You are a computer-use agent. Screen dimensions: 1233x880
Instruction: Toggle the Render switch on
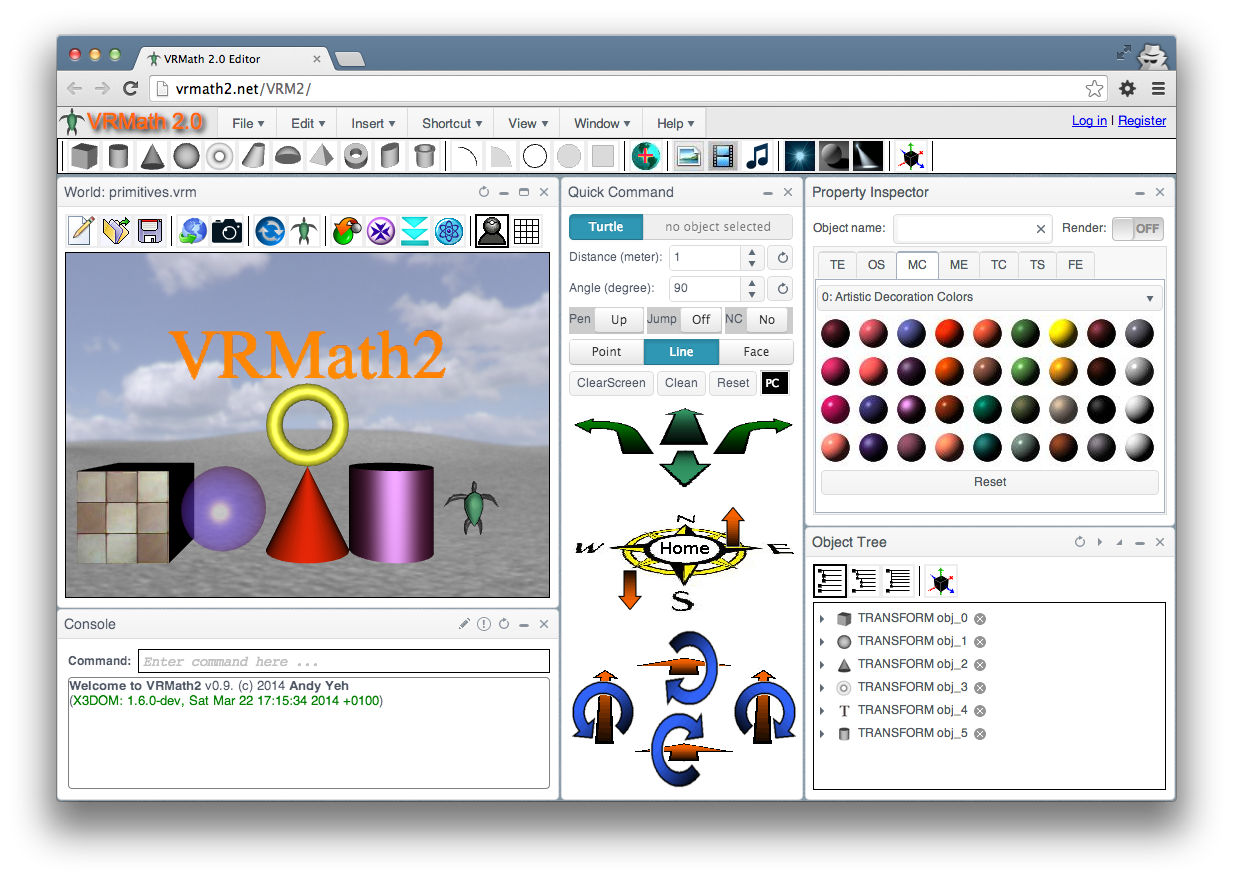coord(1138,229)
